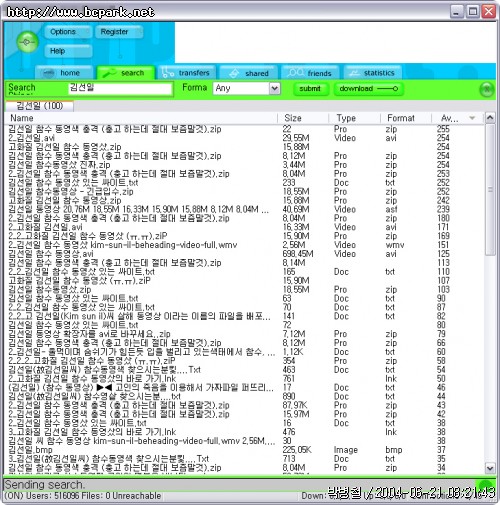Select the row with size 141
Screen dimensions: 500x505
[243, 316]
